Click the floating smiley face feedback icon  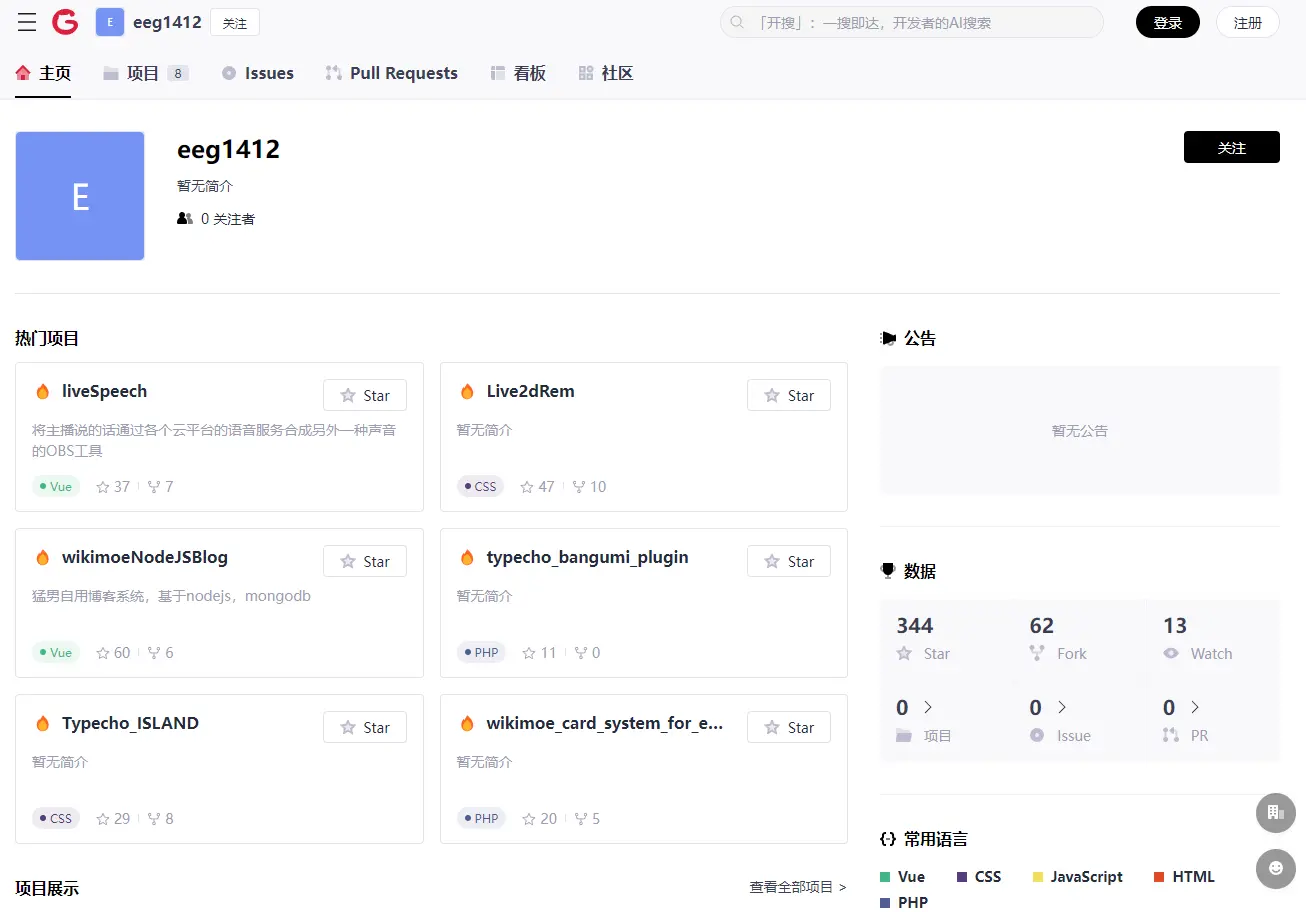1275,869
